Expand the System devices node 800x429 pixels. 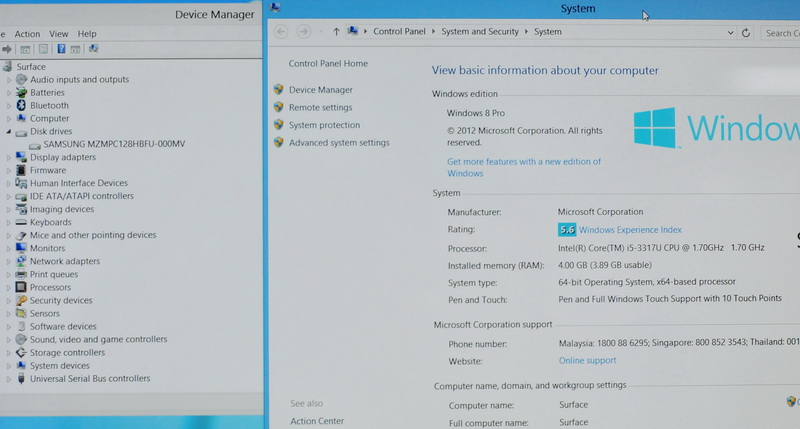pyautogui.click(x=8, y=366)
